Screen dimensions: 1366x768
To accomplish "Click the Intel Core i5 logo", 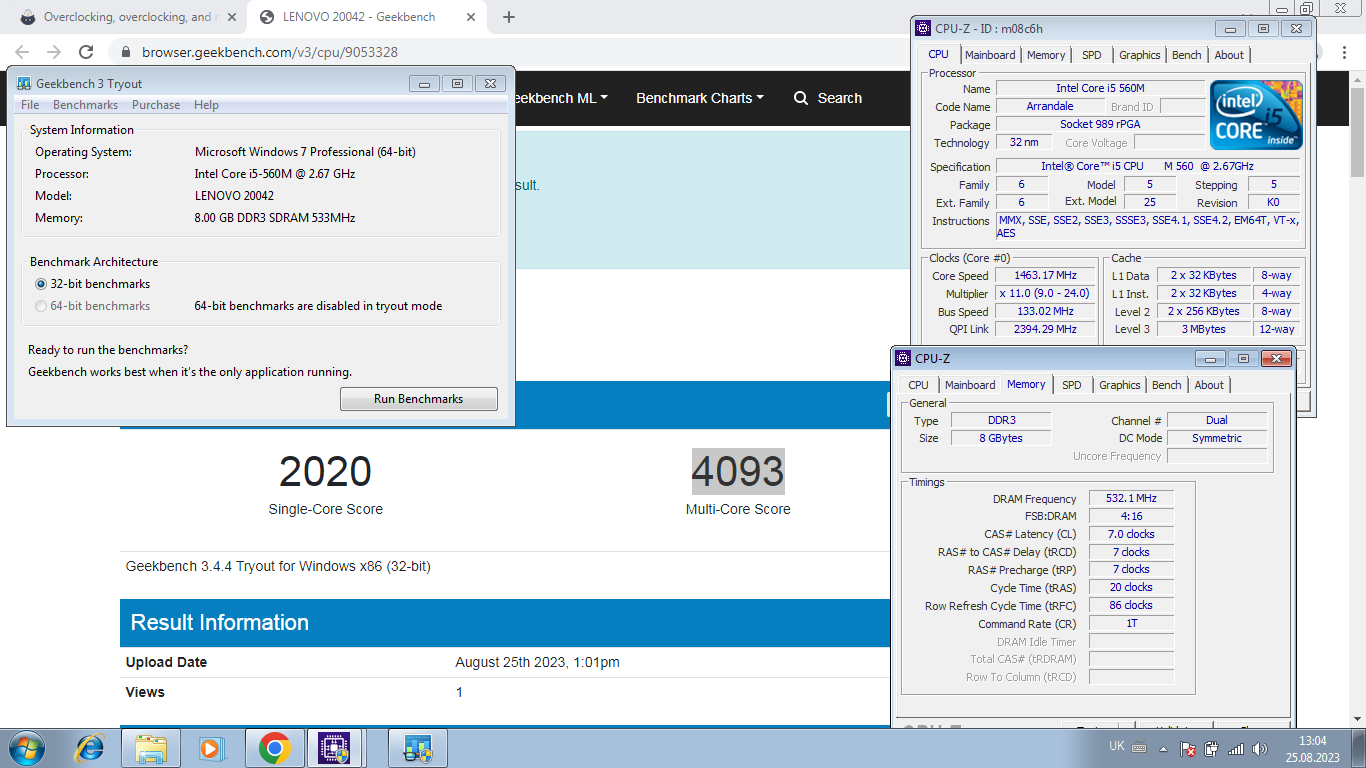I will tap(1257, 115).
